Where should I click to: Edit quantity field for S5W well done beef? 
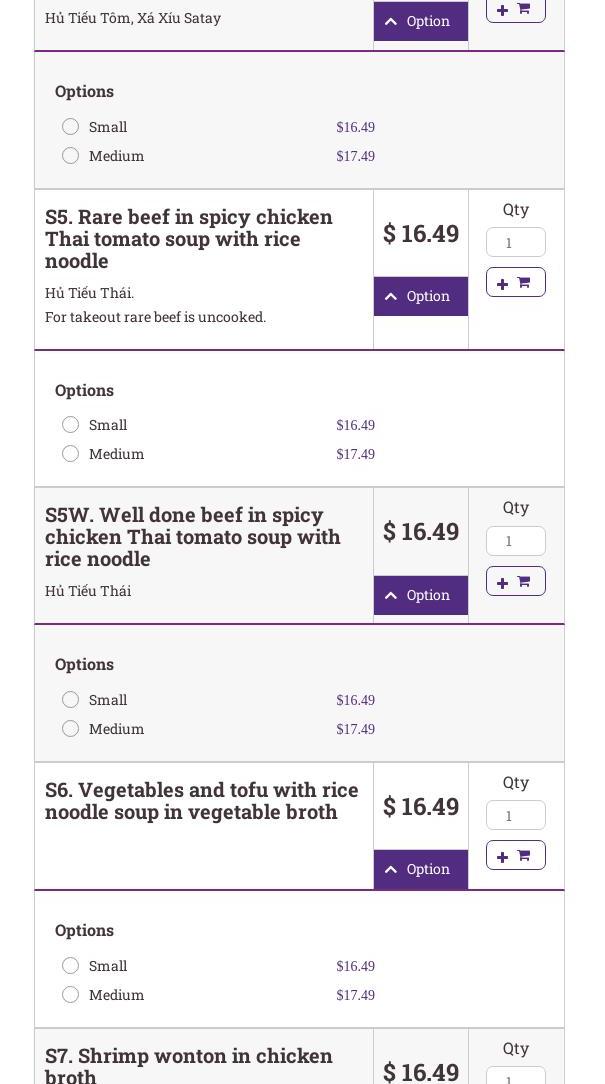click(x=515, y=541)
